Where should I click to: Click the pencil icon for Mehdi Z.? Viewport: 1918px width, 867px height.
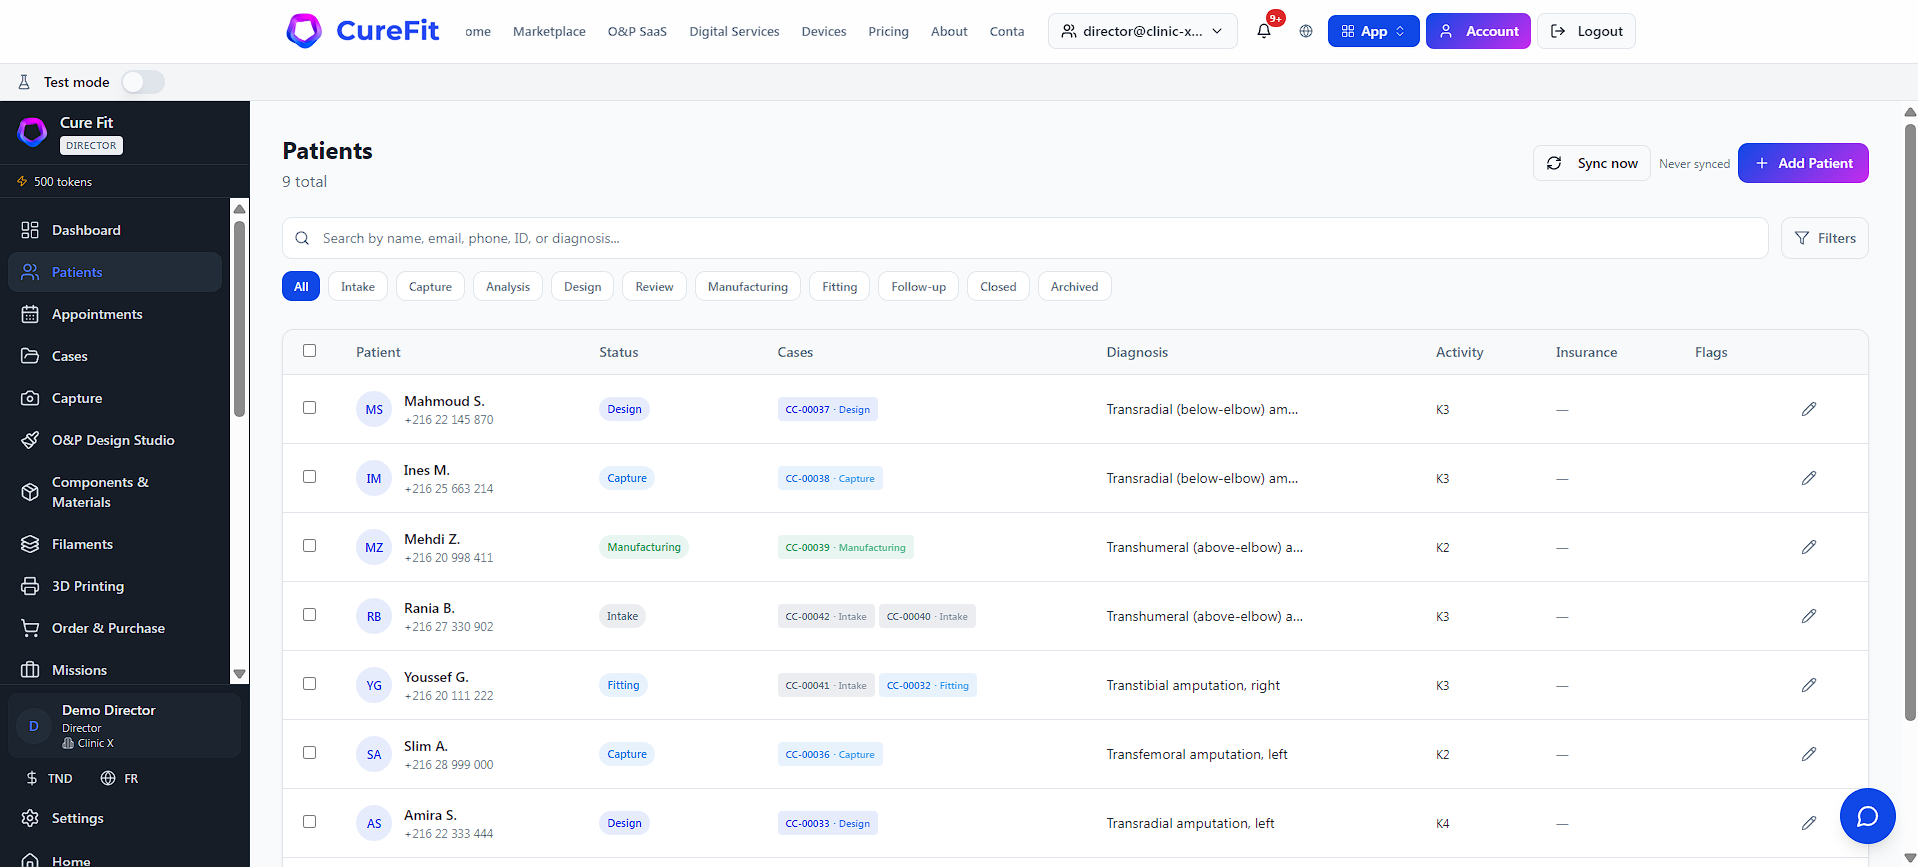point(1809,547)
